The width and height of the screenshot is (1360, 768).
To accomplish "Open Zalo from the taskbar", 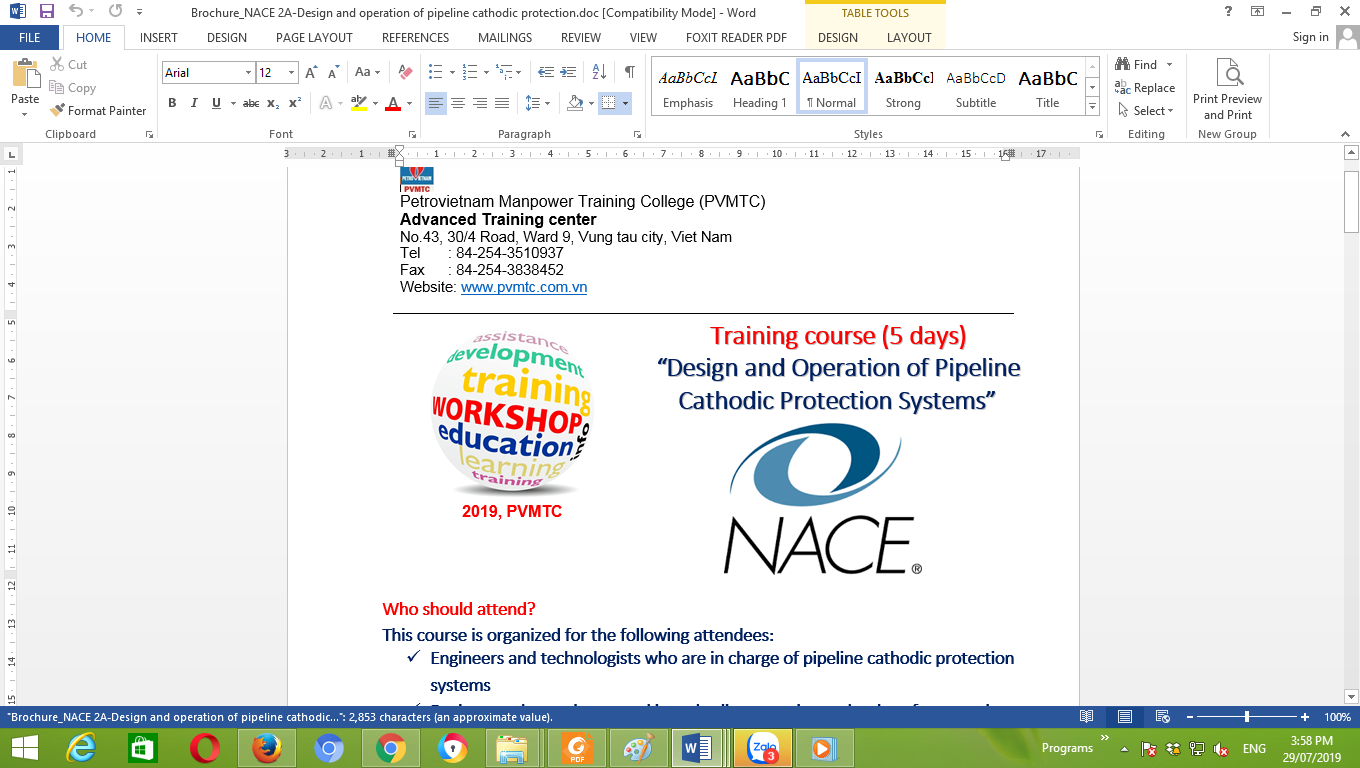I will [x=761, y=748].
